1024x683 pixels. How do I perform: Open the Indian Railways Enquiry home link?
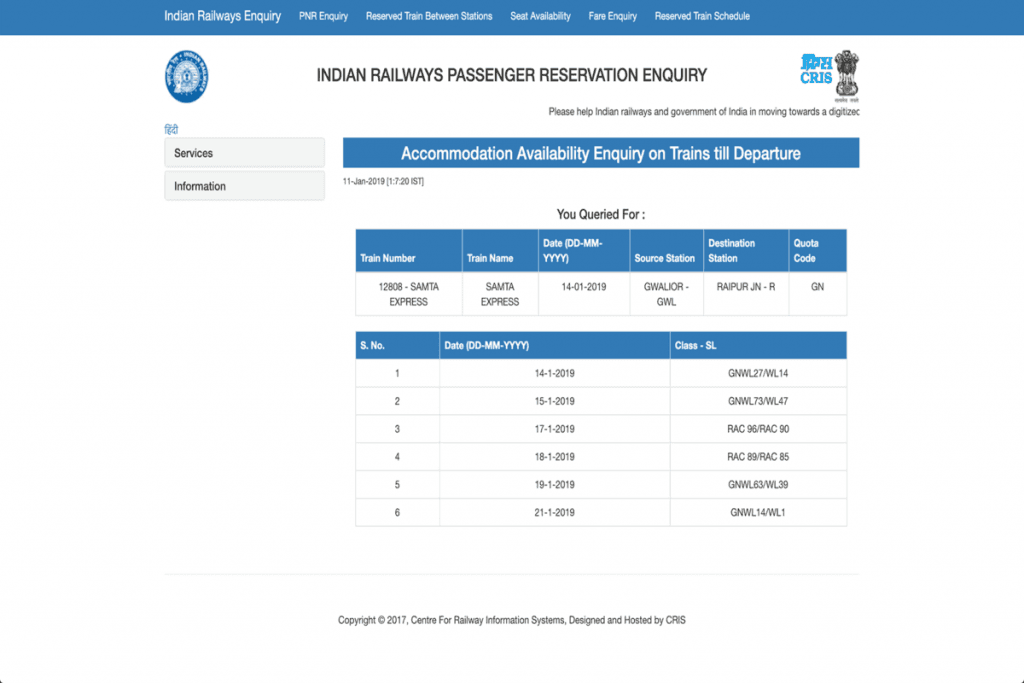point(222,16)
